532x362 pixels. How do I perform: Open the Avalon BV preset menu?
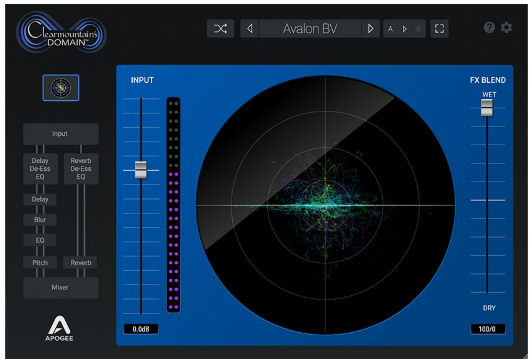tap(310, 28)
